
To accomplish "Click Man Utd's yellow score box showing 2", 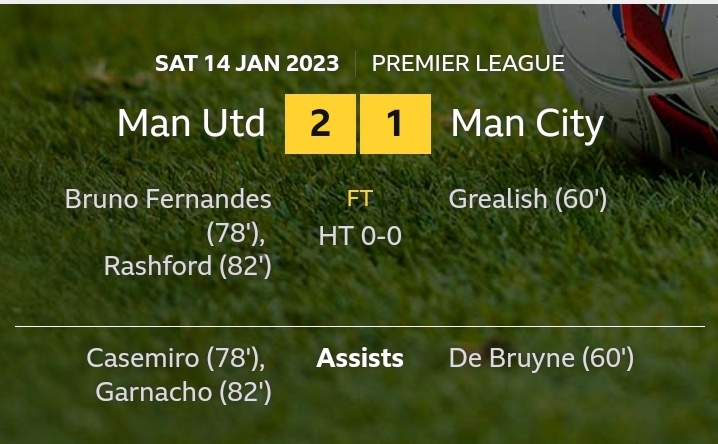I will (320, 124).
